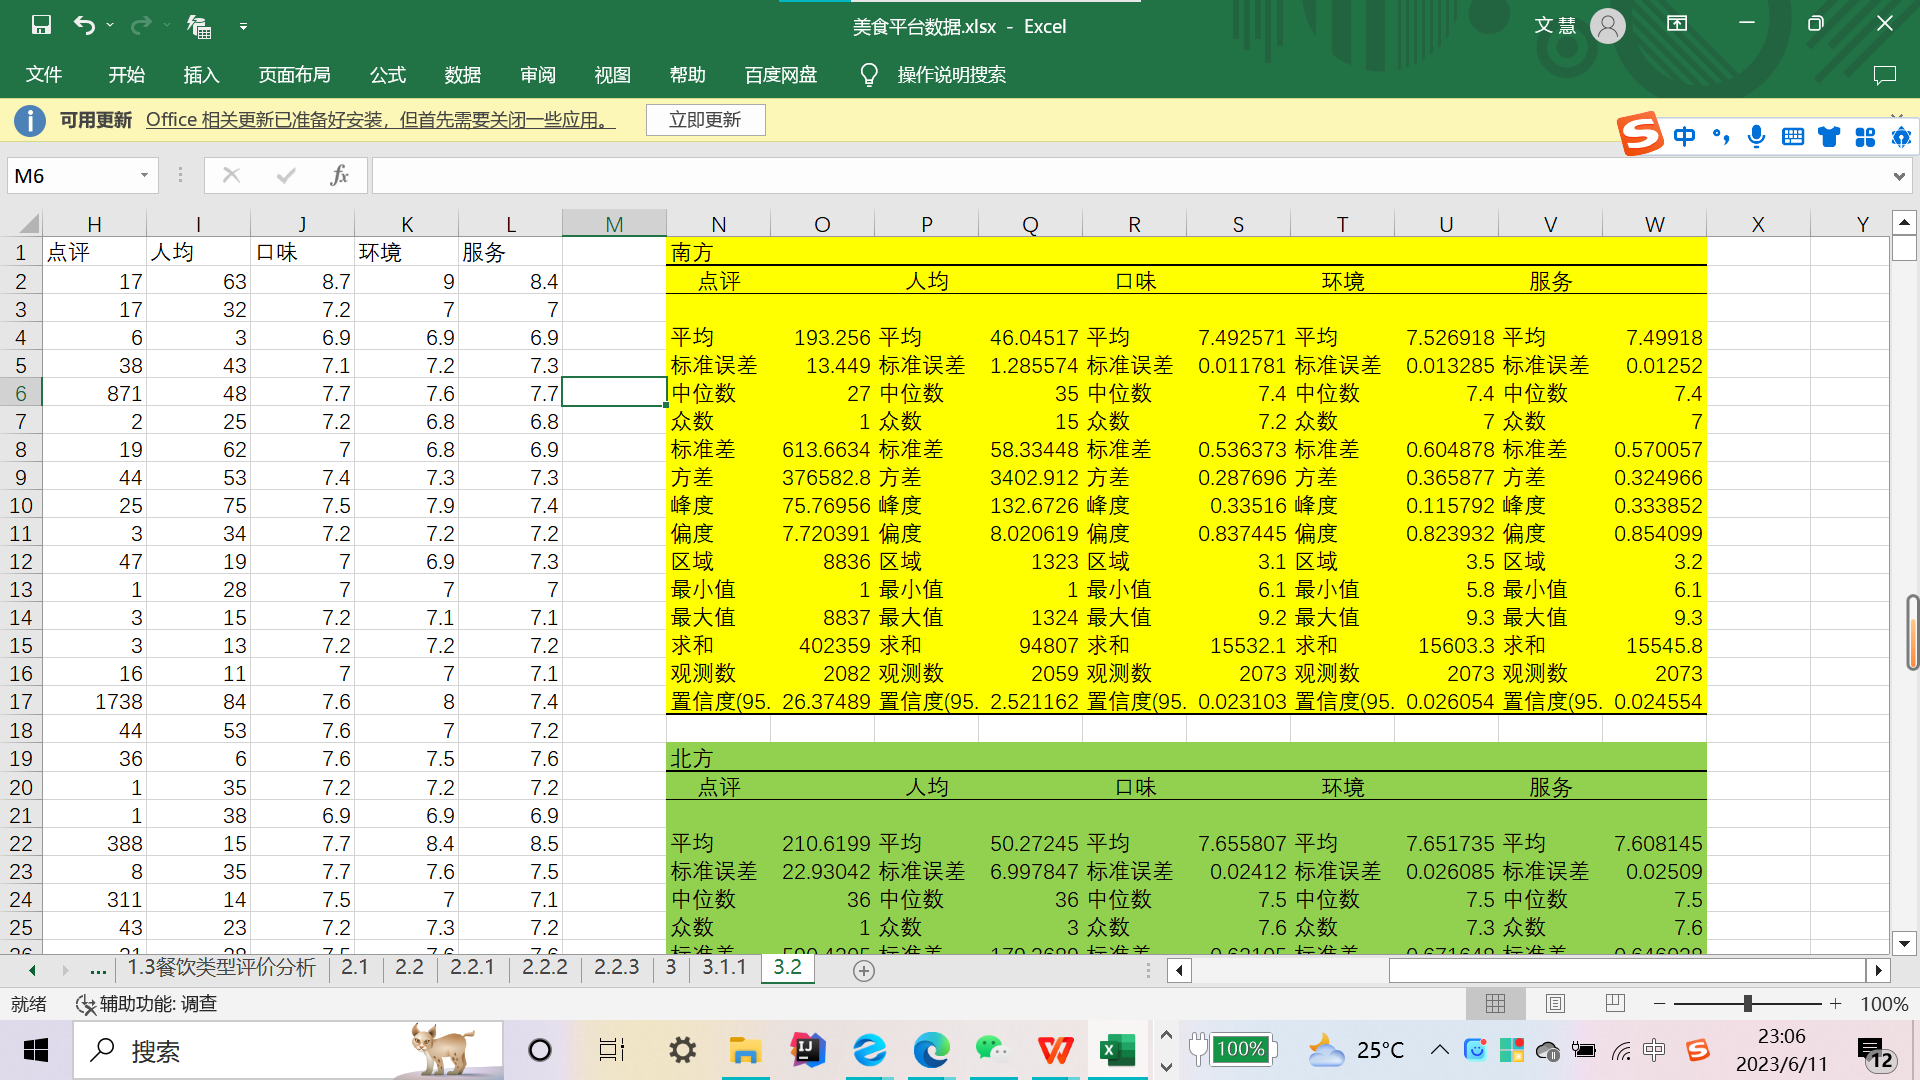Select Normal view in the status bar
This screenshot has height=1080, width=1920.
pos(1495,1004)
